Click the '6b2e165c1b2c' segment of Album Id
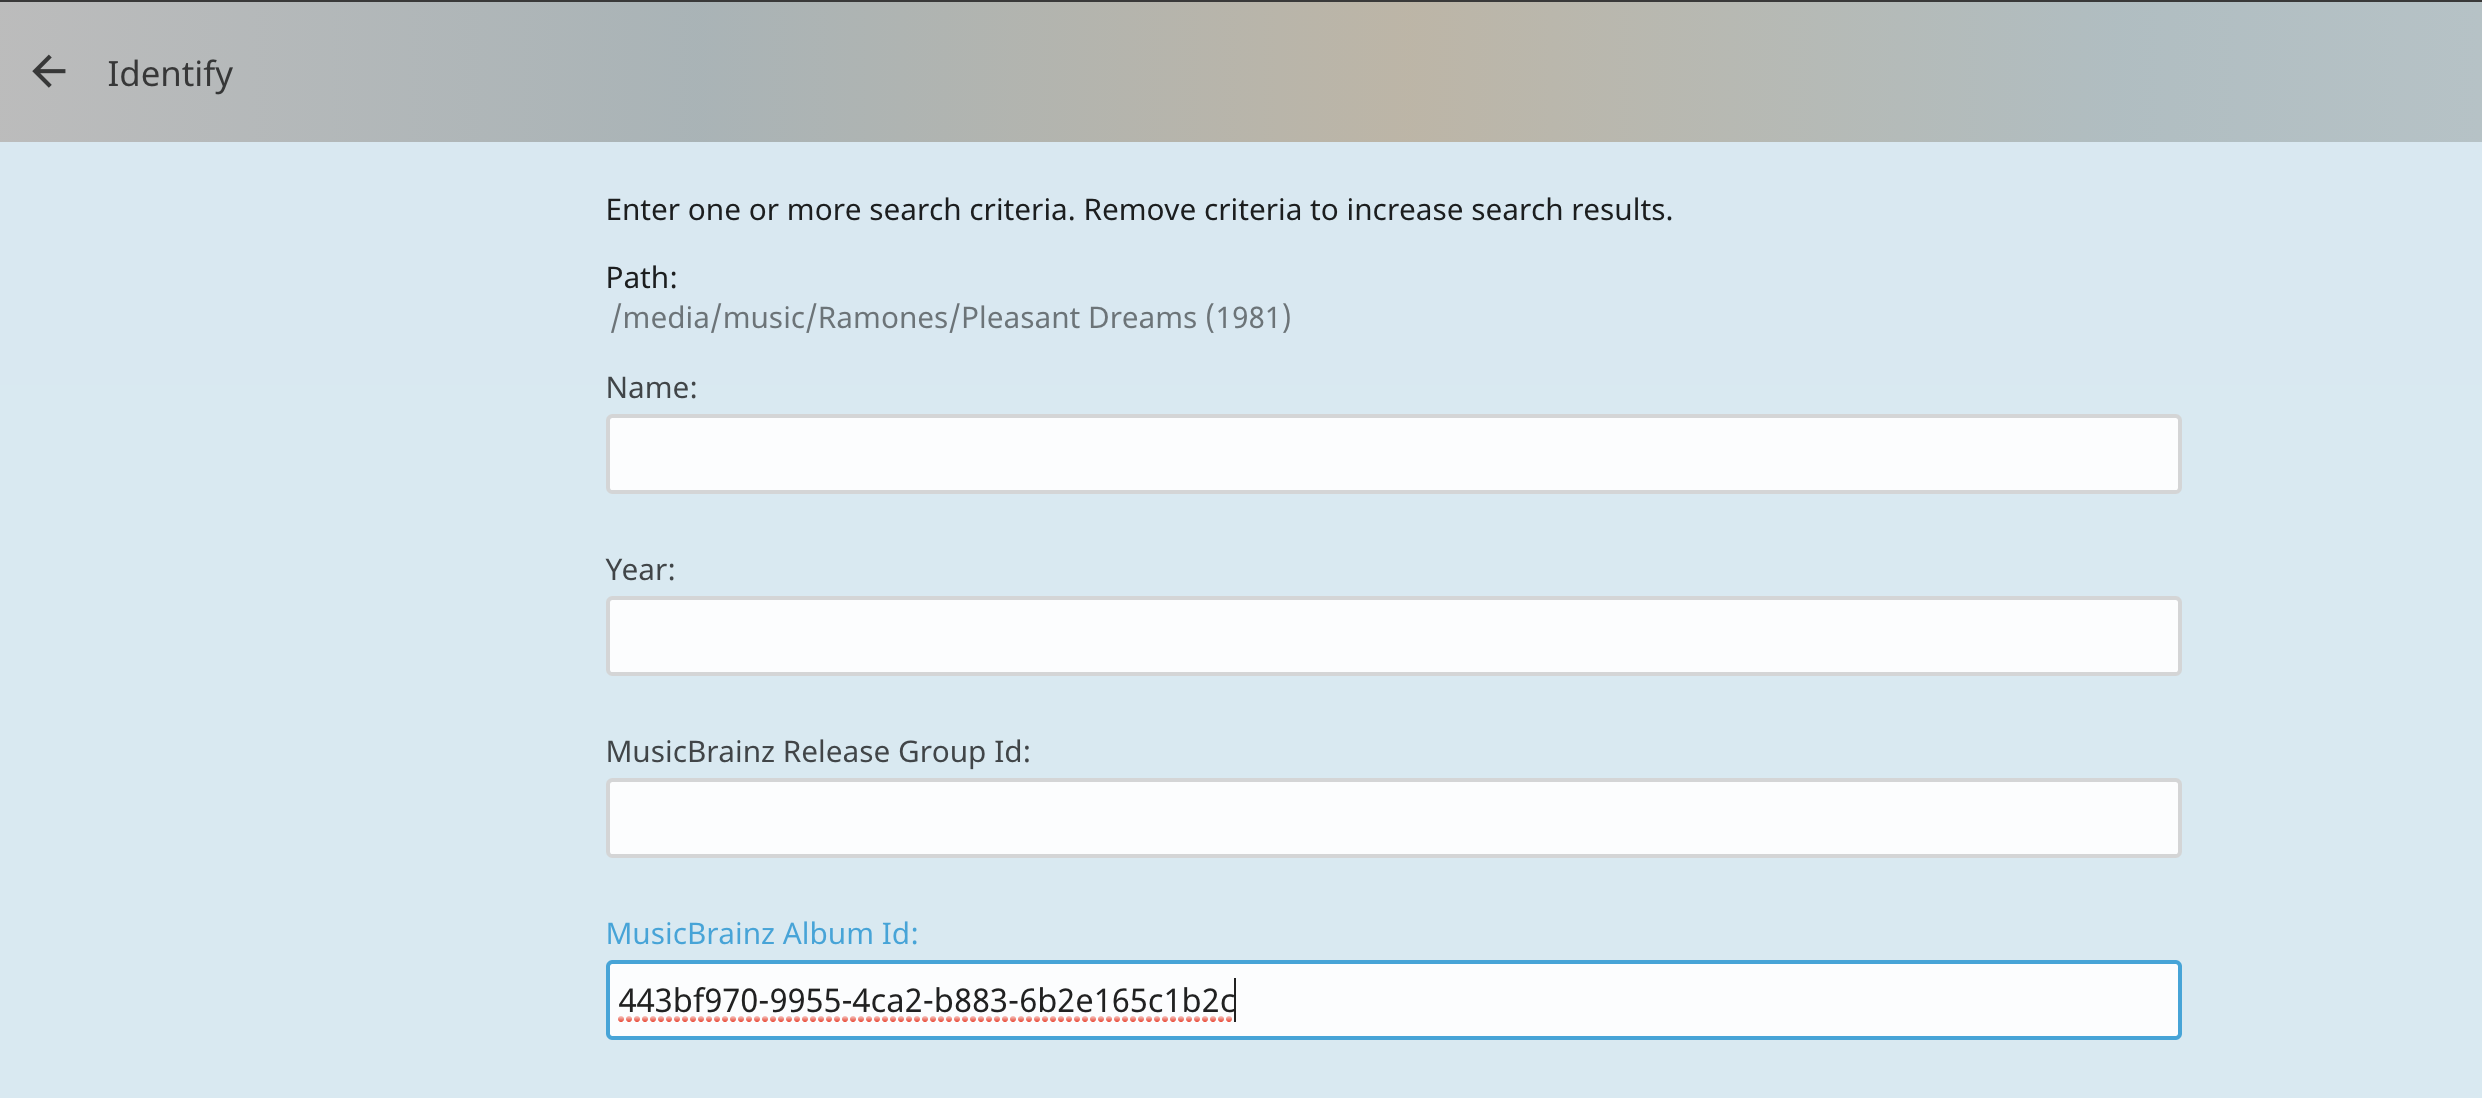Viewport: 2482px width, 1098px height. [1128, 1000]
